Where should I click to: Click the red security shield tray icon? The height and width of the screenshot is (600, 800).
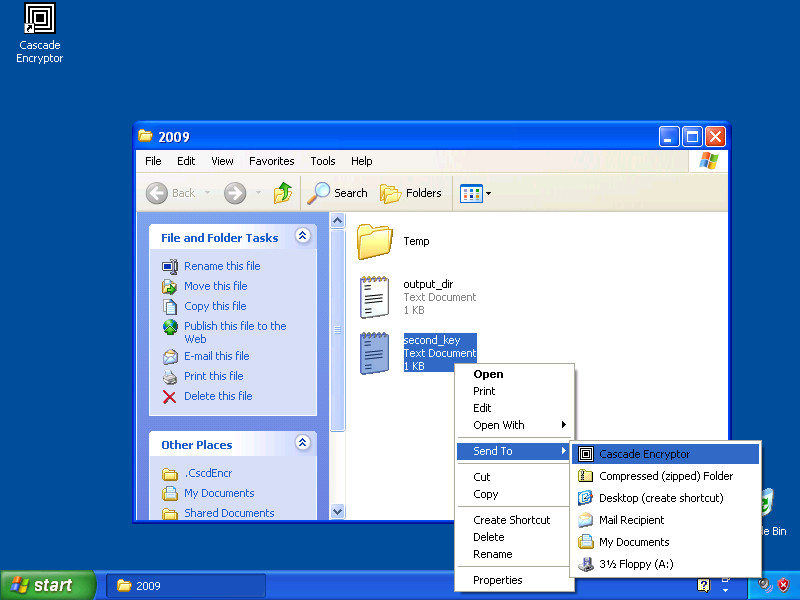click(783, 585)
